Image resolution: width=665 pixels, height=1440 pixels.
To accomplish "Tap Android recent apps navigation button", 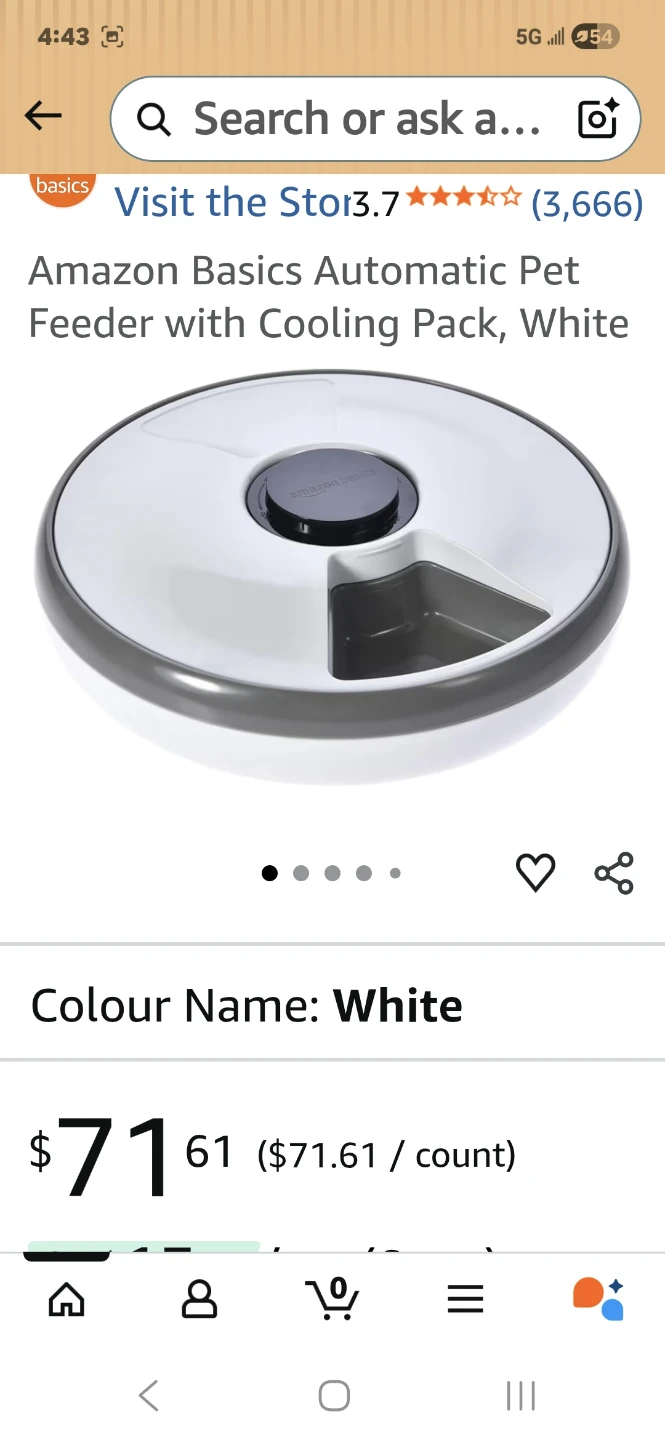I will click(x=520, y=1395).
